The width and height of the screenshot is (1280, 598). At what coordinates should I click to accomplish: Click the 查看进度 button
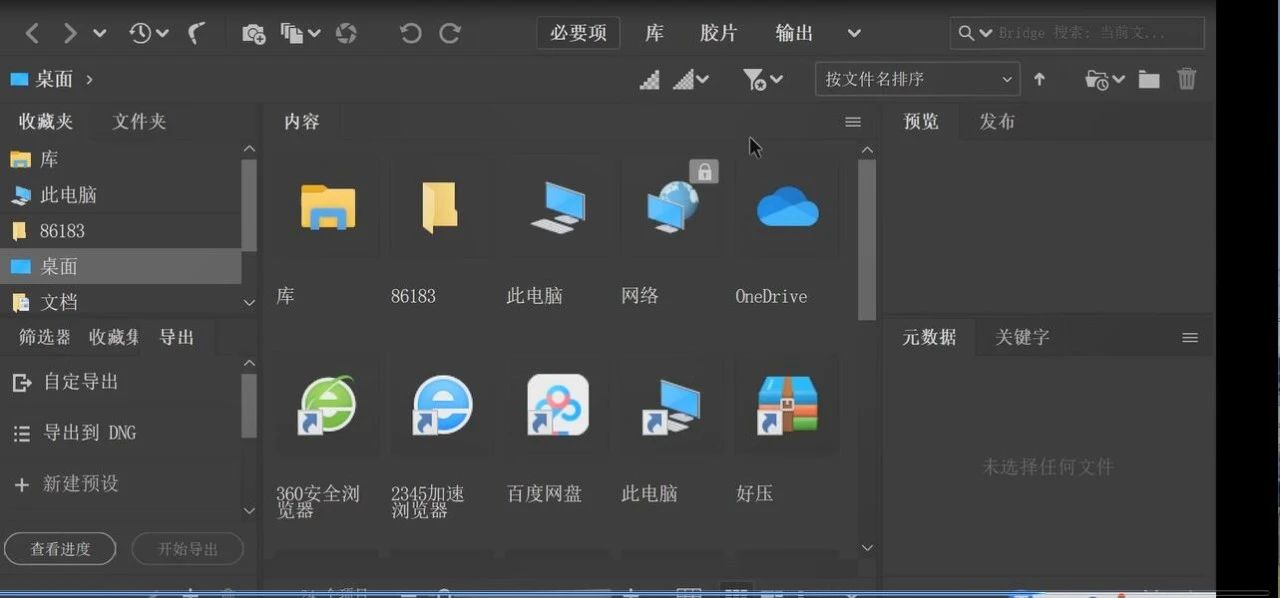point(60,549)
